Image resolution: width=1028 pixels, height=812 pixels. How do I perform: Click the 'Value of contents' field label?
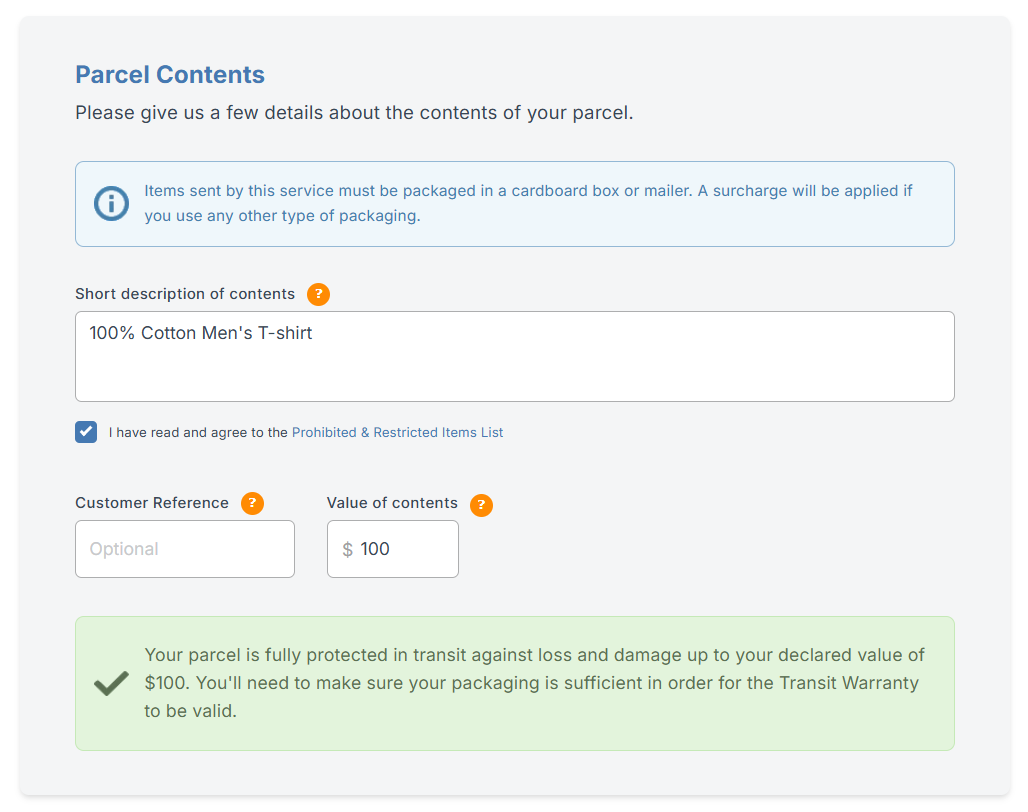[392, 503]
